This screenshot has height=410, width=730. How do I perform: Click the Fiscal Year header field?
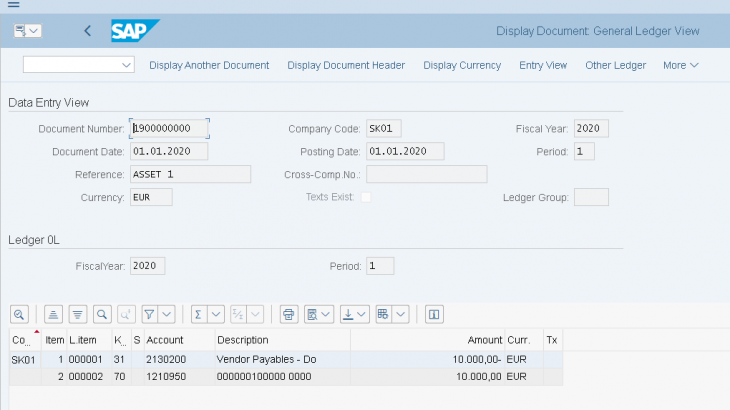point(591,128)
